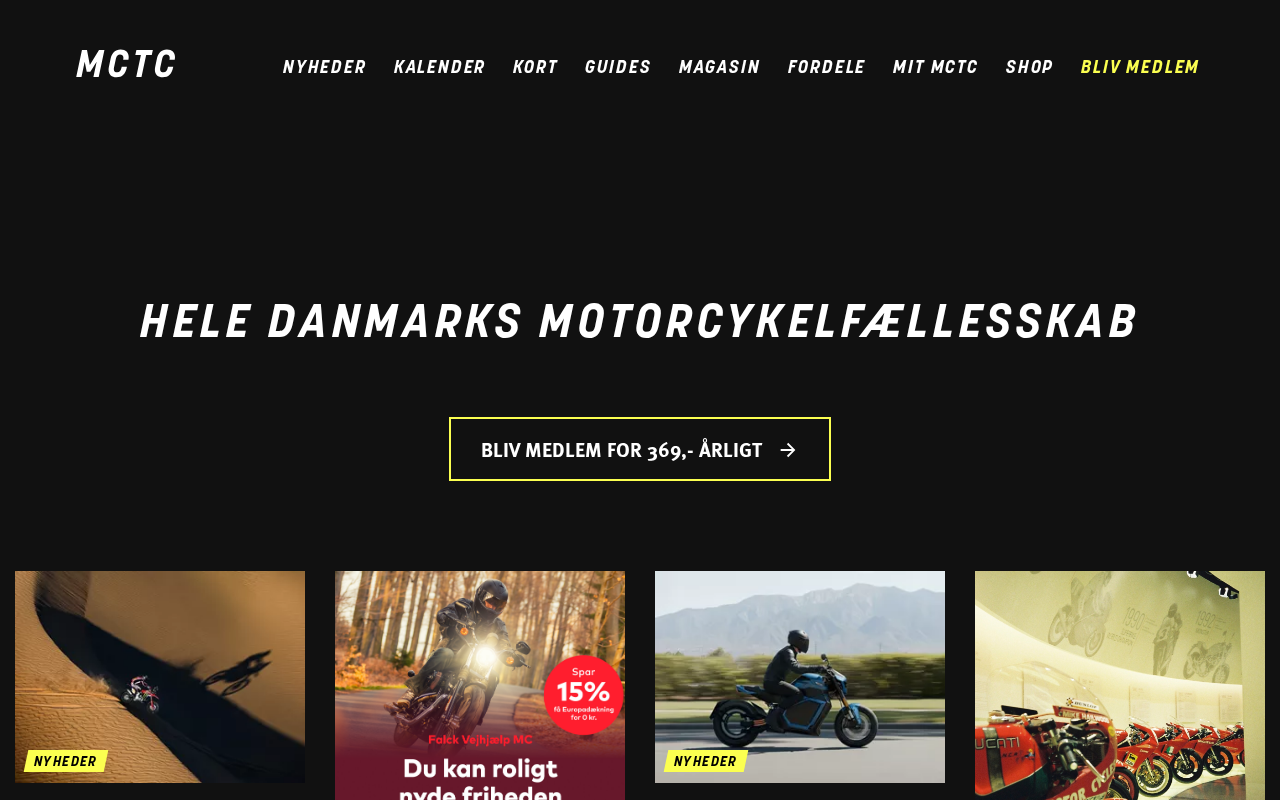Screen dimensions: 1280x800
Task: Go to the Kort page
Action: [x=535, y=67]
